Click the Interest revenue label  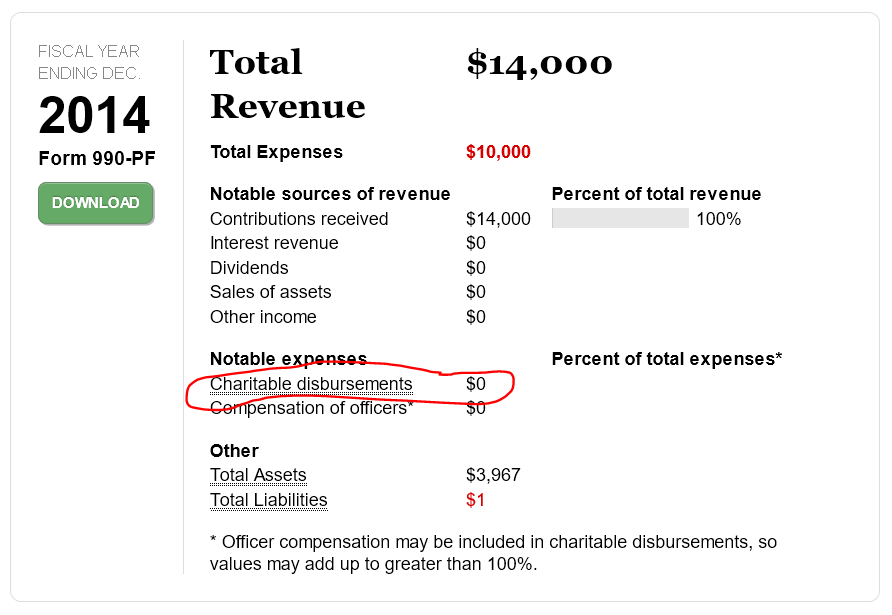point(274,243)
